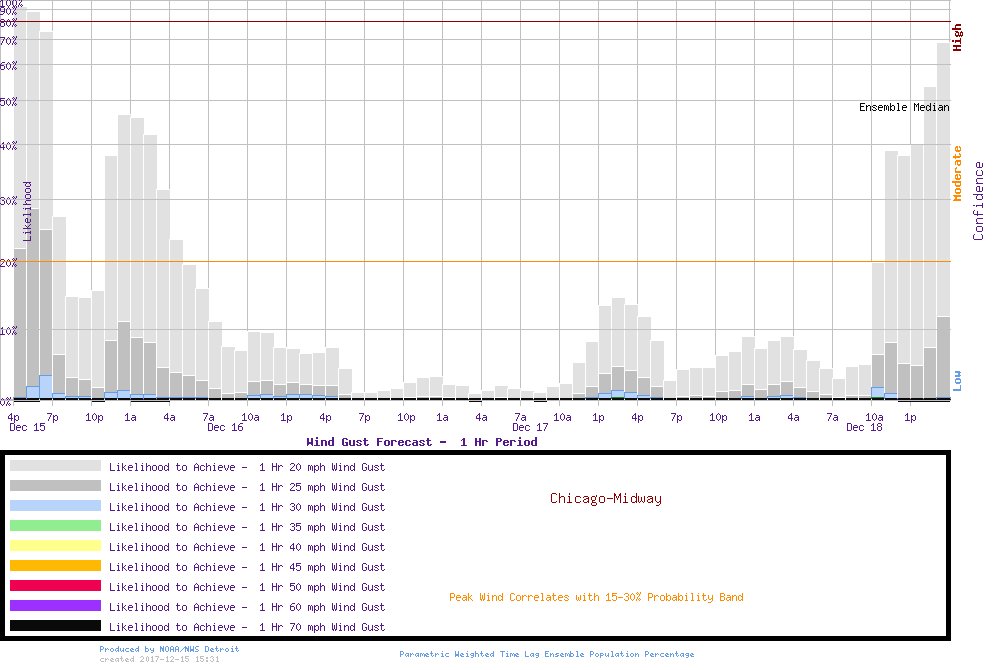Click the High confidence label

point(957,37)
